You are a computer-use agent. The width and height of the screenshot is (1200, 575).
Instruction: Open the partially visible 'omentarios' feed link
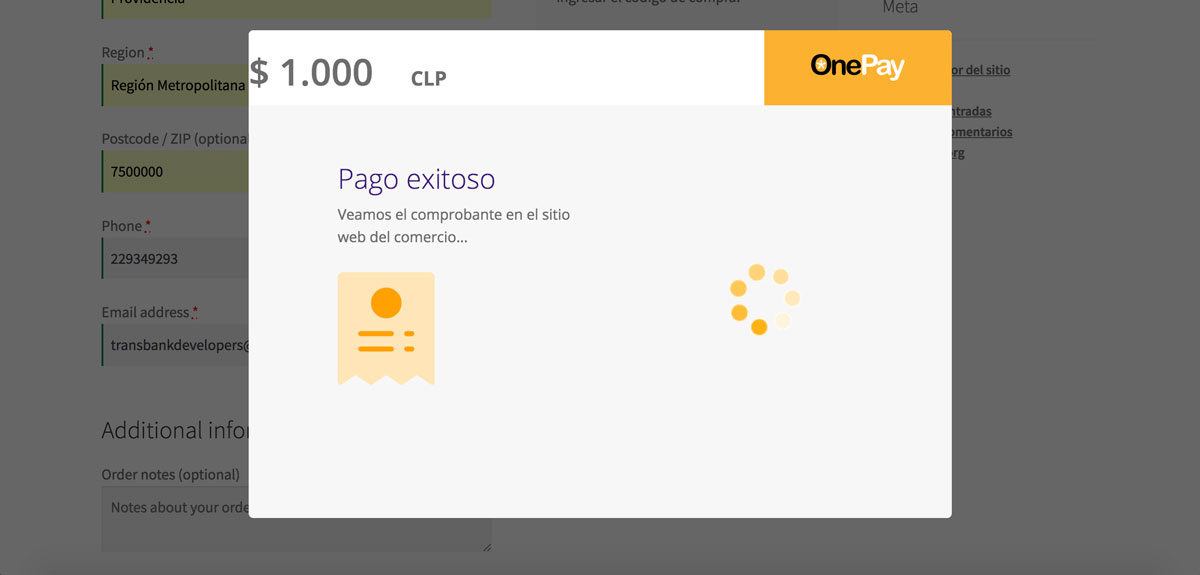click(982, 132)
